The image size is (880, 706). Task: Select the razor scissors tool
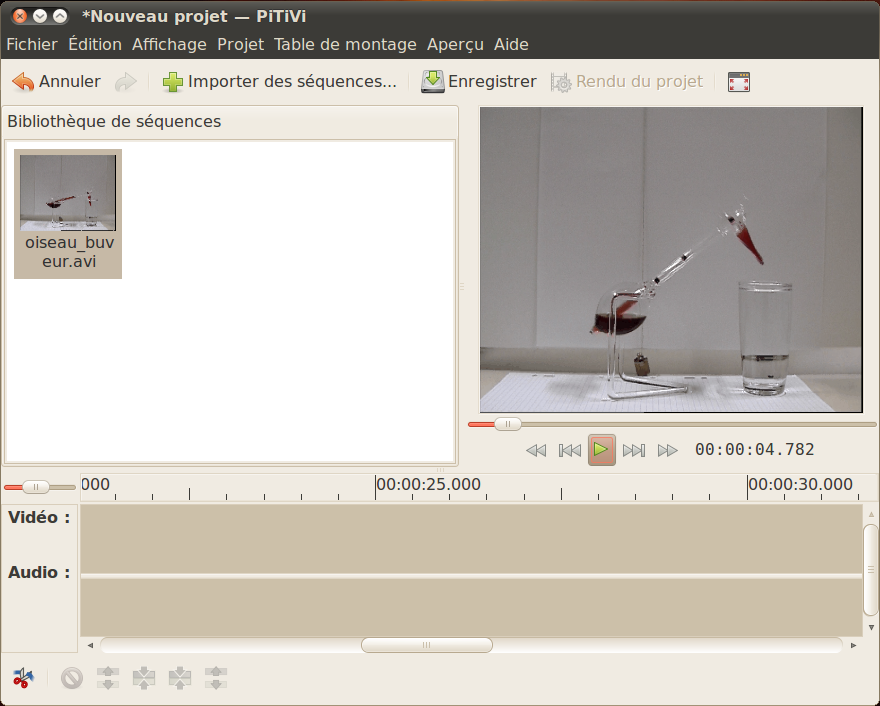coord(22,678)
